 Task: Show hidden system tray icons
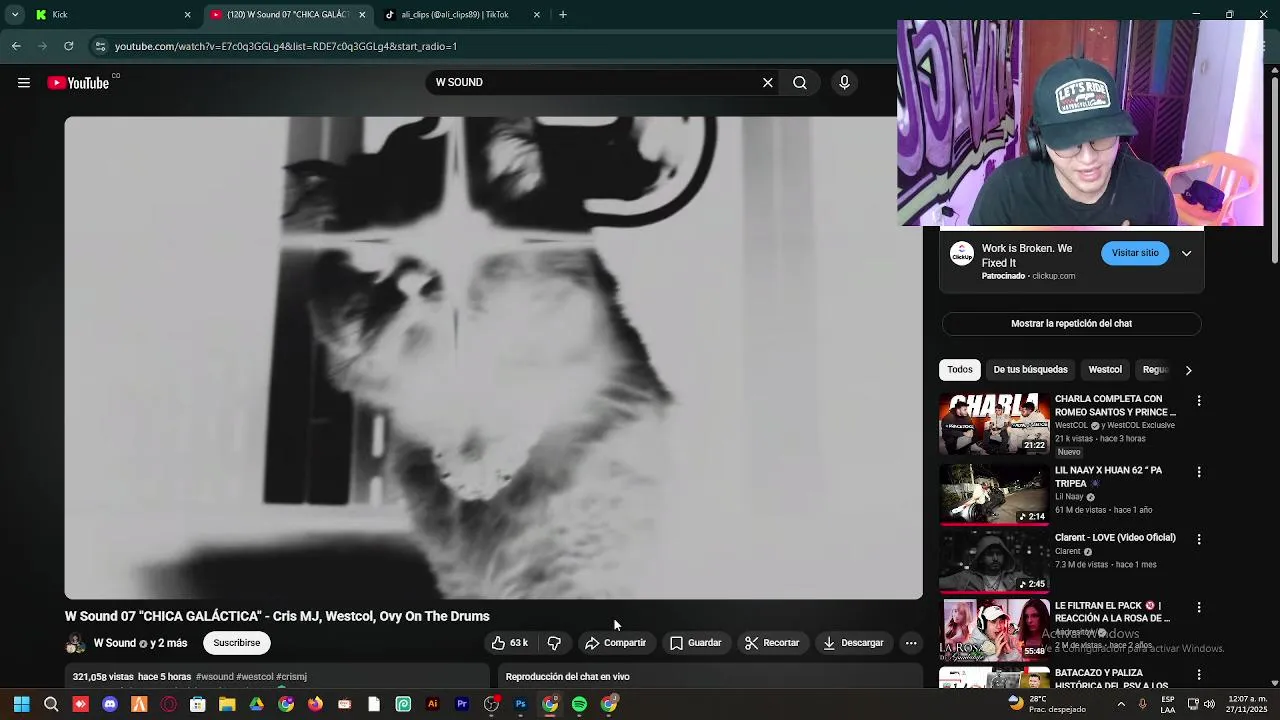(1120, 704)
